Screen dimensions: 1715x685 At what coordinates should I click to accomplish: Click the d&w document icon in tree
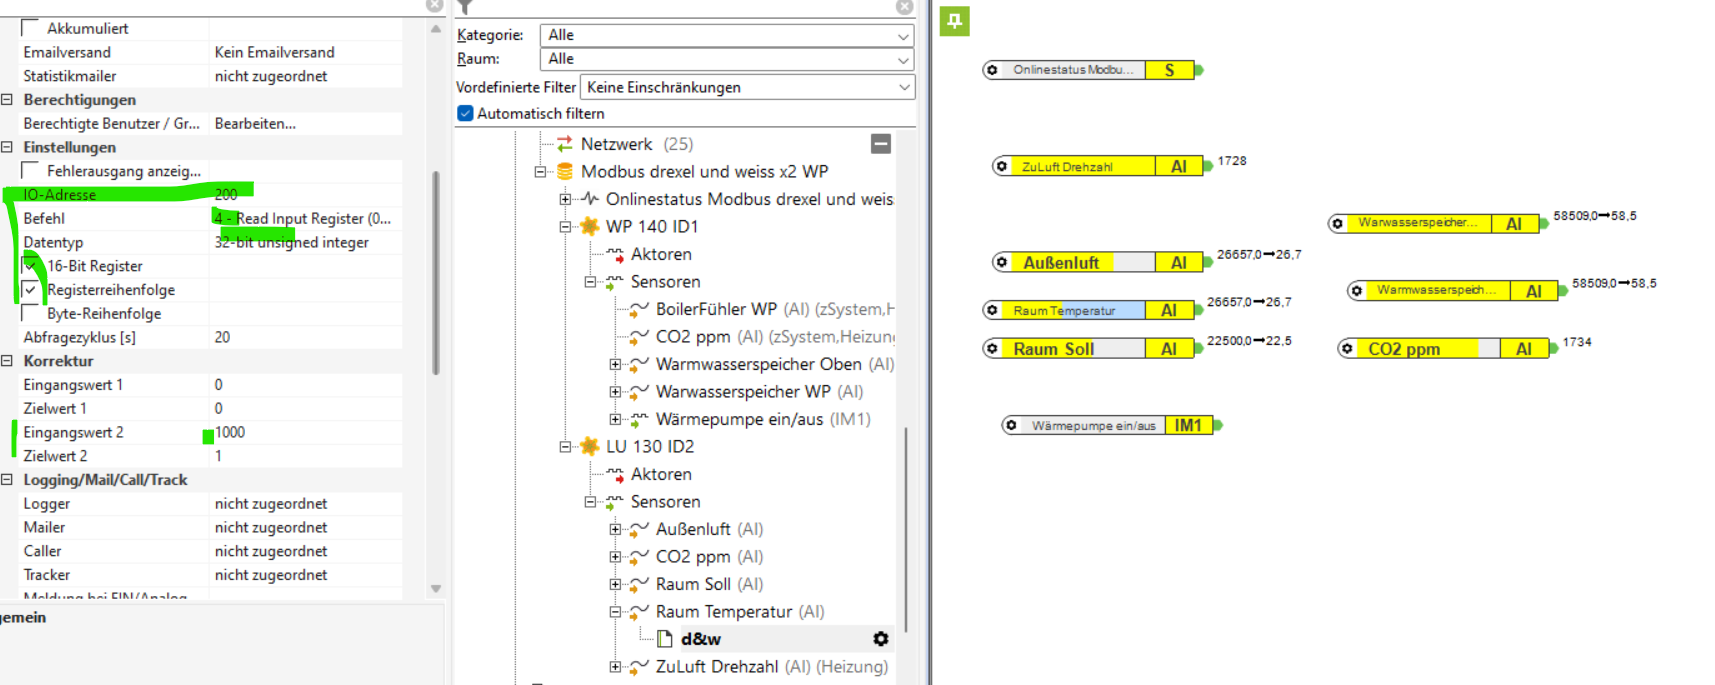click(664, 639)
